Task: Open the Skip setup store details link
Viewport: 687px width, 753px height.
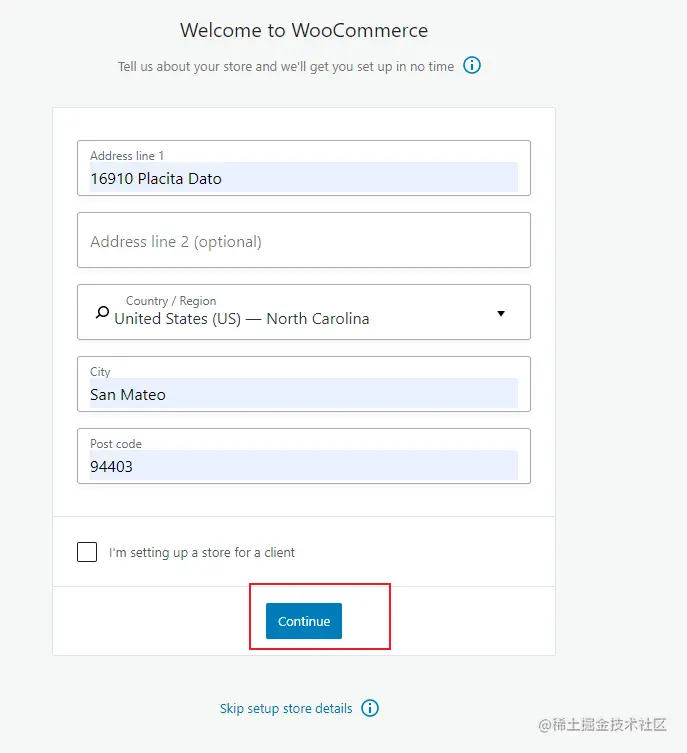Action: pos(286,708)
